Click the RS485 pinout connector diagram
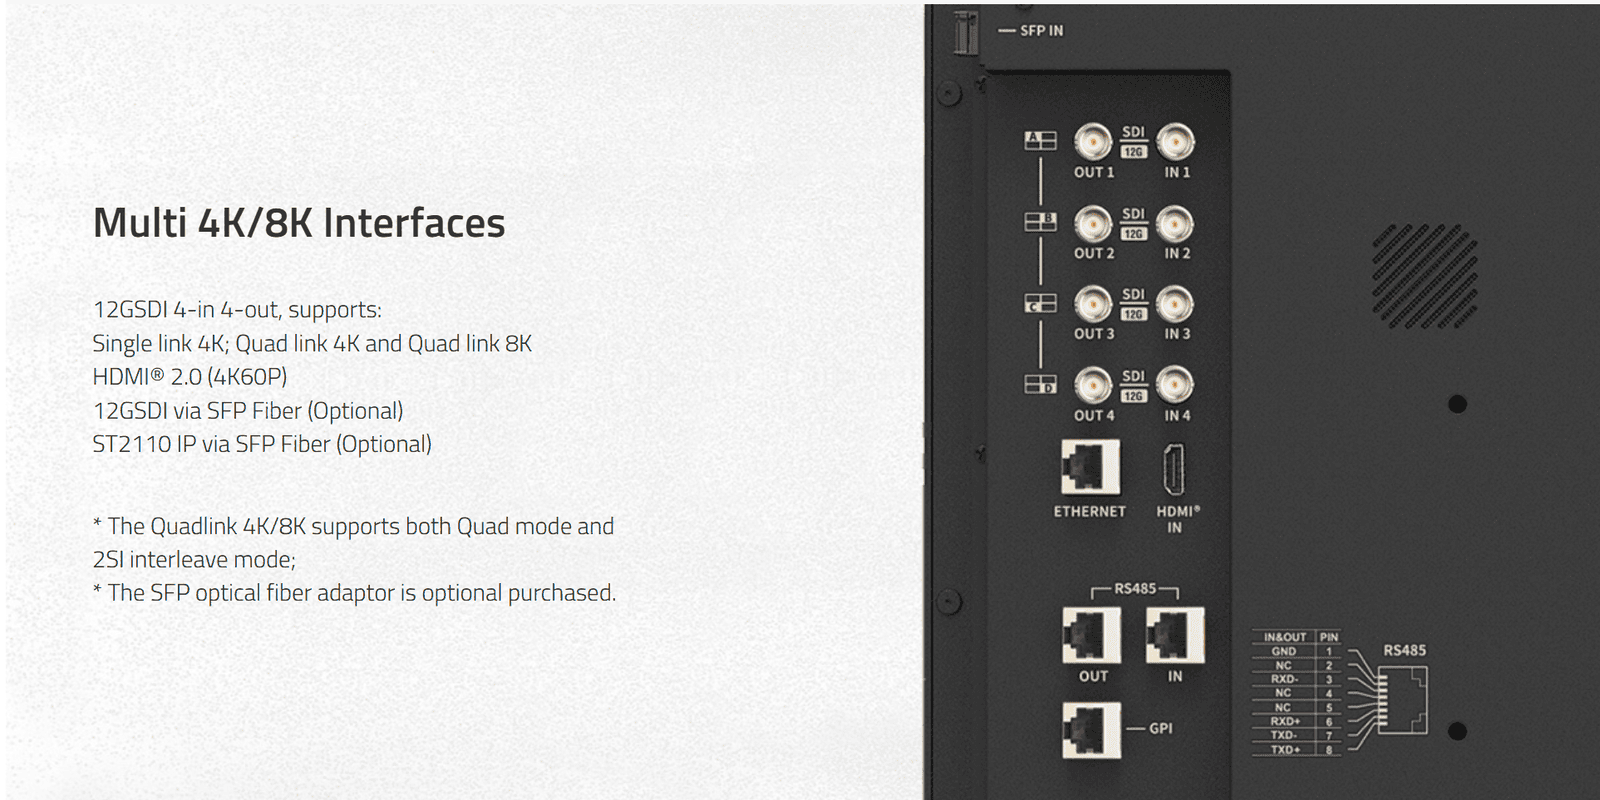 coord(1402,700)
